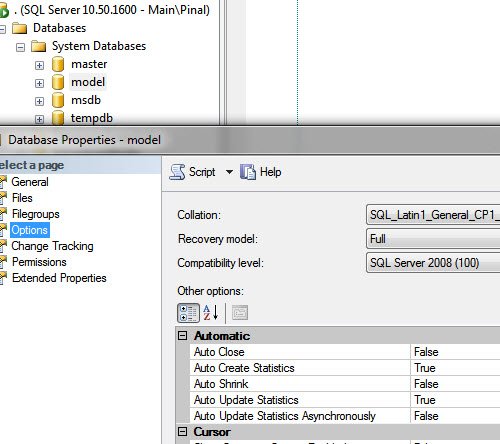Select the SQL Server 10.50.1600 server node
The height and width of the screenshot is (444, 500).
coord(112,10)
